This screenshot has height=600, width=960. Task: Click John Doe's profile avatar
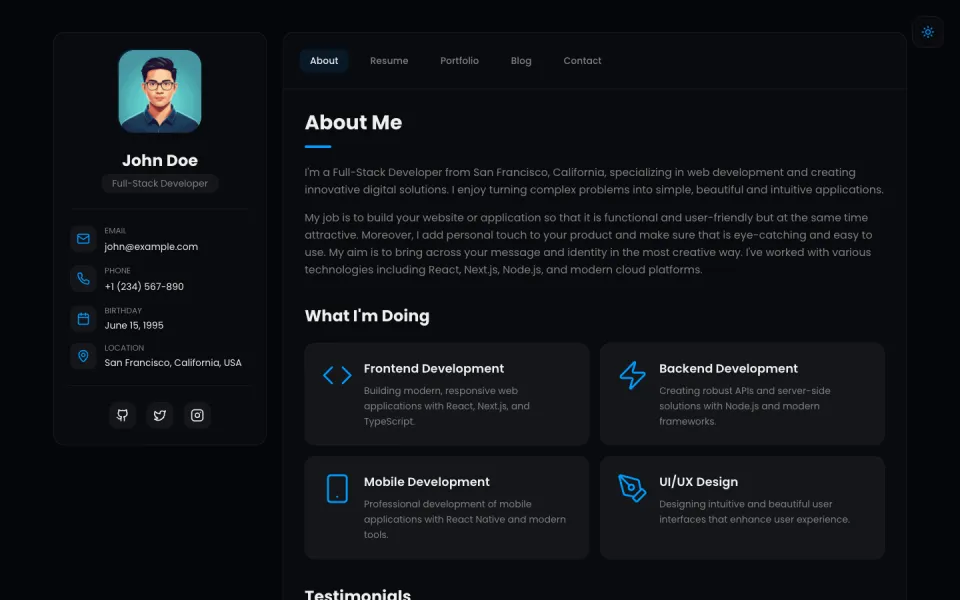160,91
